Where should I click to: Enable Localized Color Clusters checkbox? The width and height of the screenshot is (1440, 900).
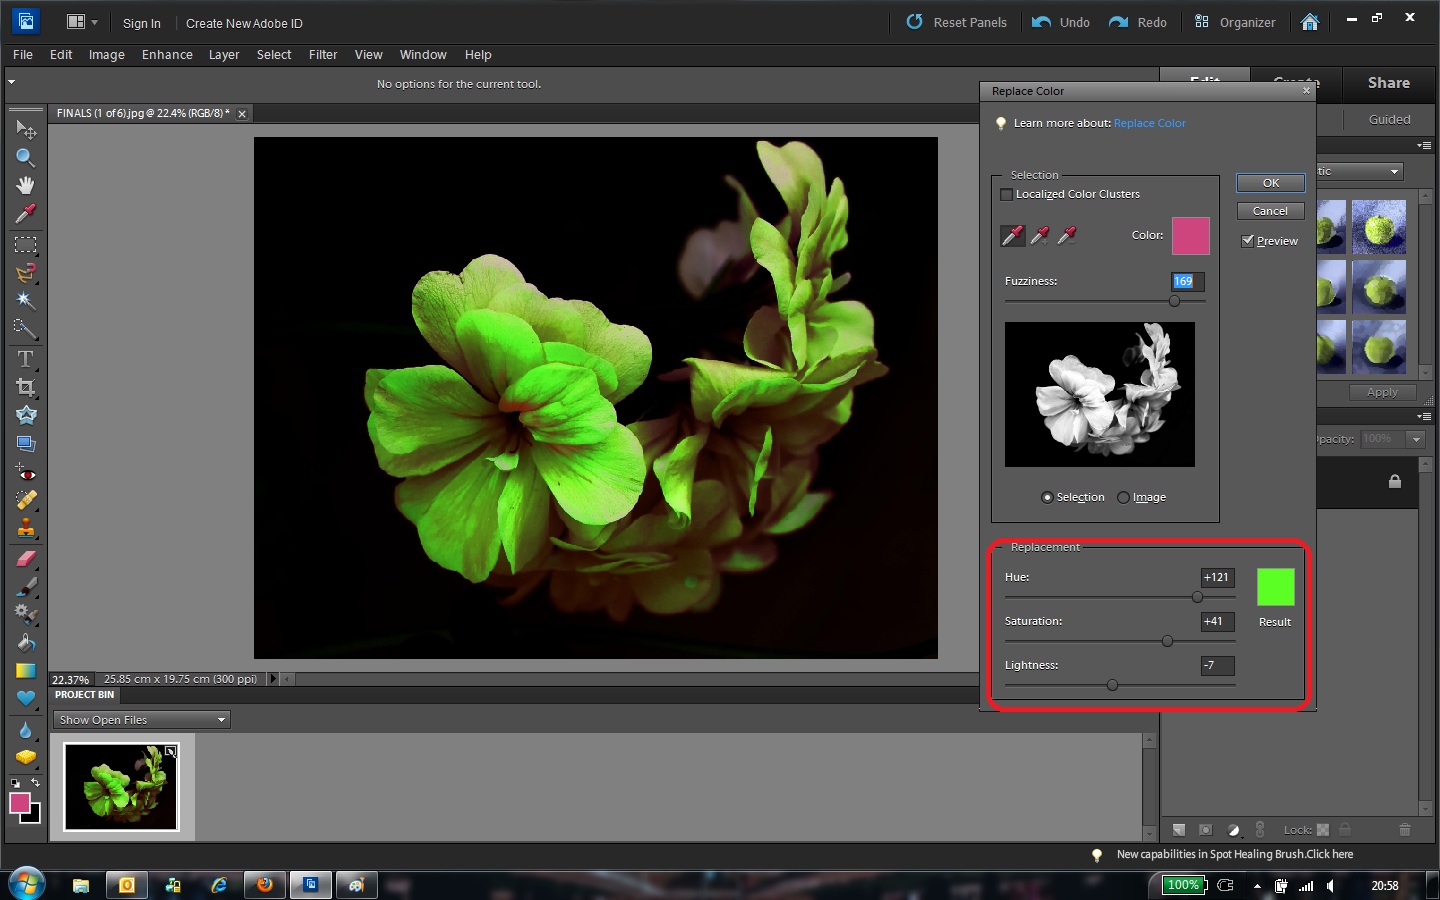point(1007,195)
